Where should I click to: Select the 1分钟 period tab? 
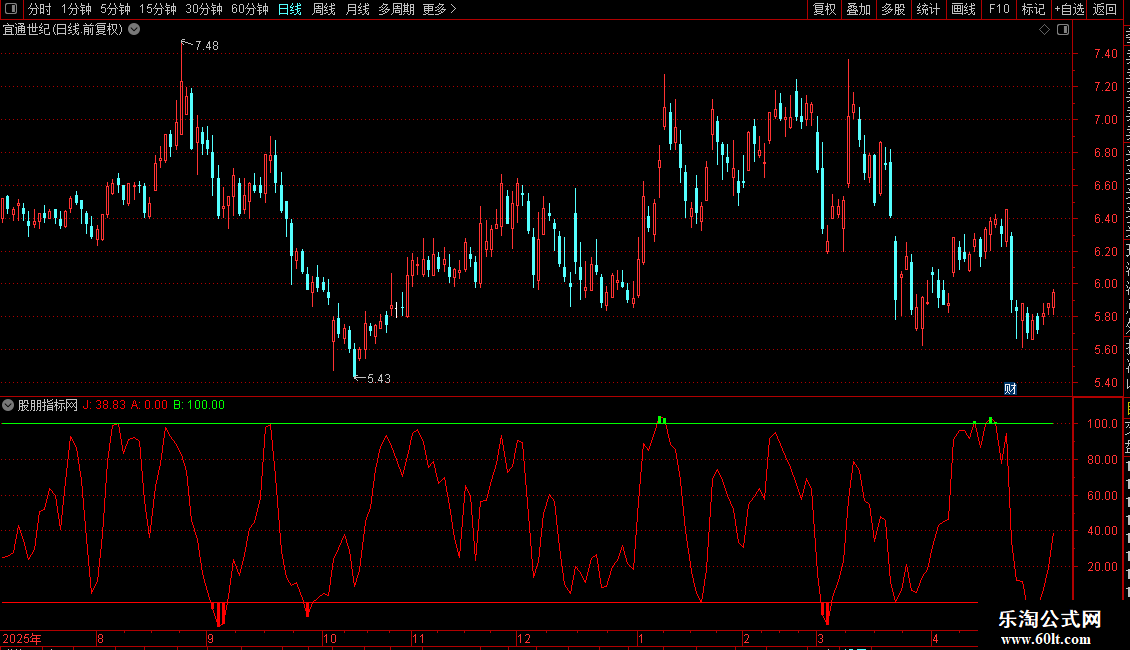pyautogui.click(x=76, y=9)
